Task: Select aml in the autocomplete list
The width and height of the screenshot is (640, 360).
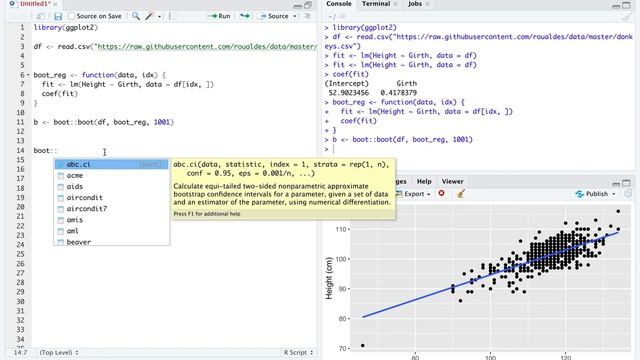Action: pyautogui.click(x=112, y=231)
